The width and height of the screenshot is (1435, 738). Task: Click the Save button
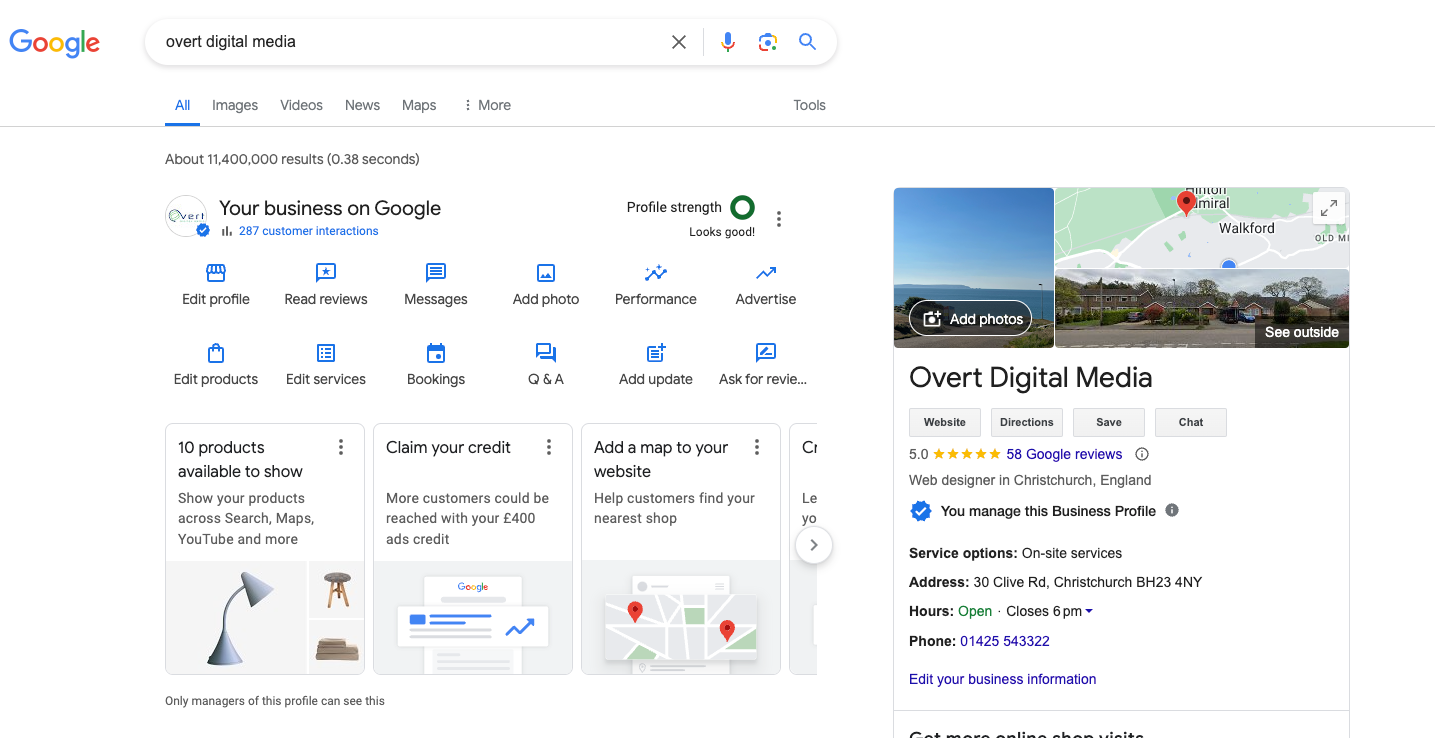pyautogui.click(x=1109, y=422)
